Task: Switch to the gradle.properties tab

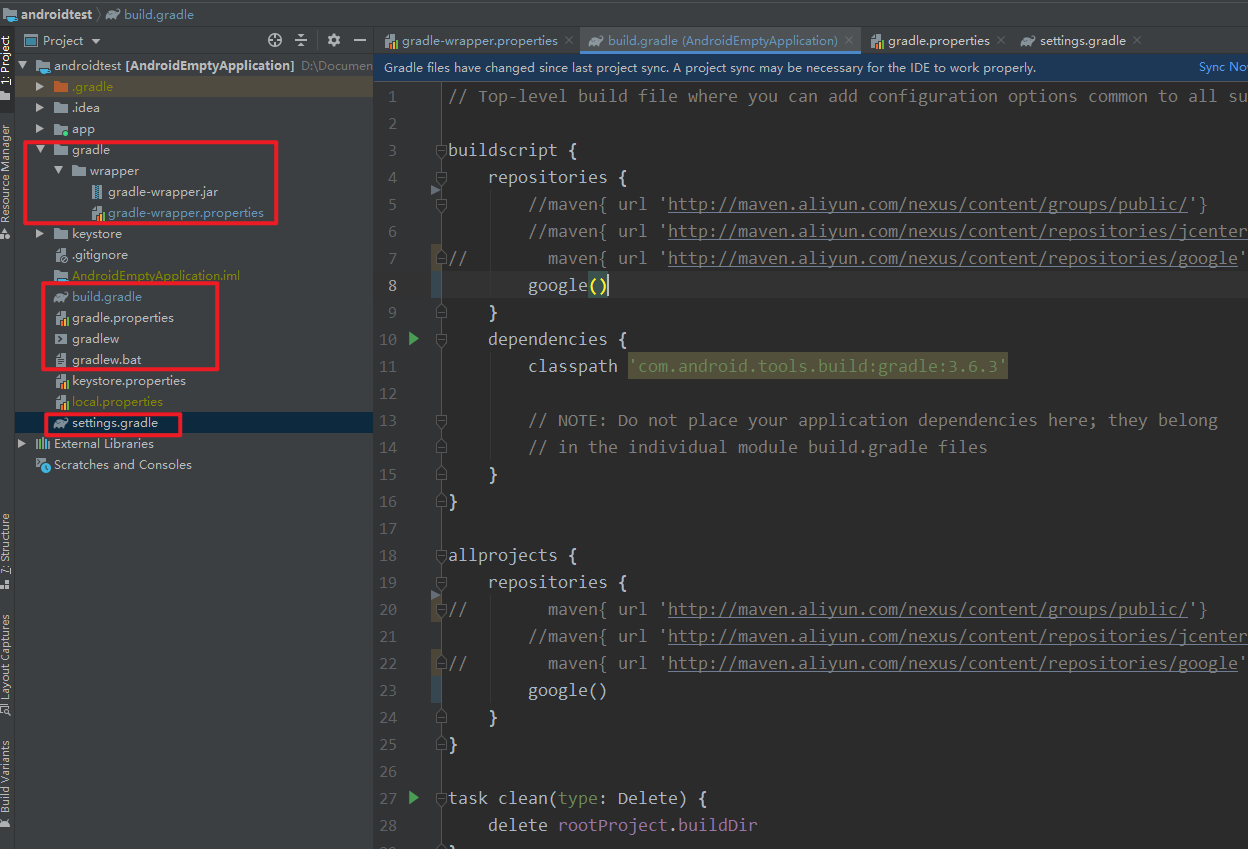Action: click(938, 41)
